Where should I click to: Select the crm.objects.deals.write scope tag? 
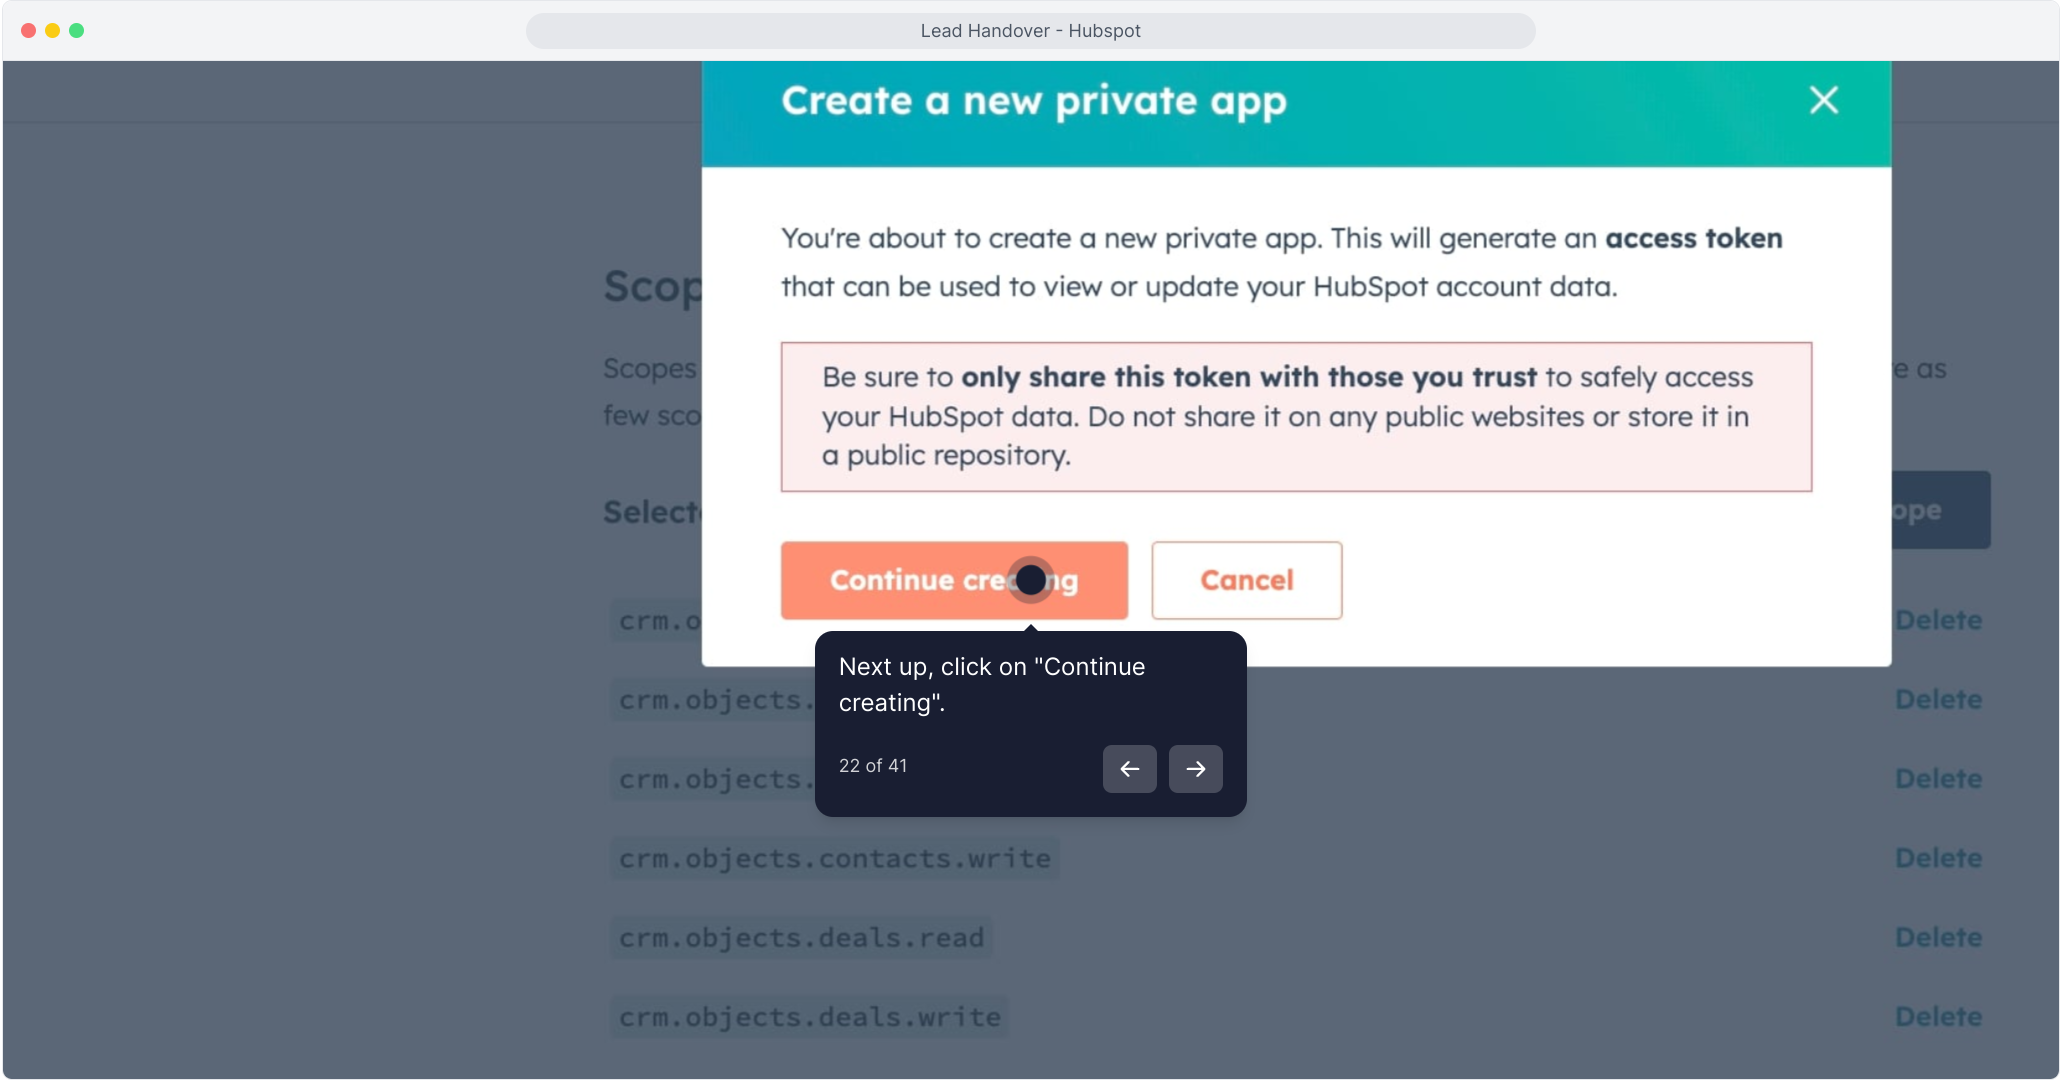coord(809,1017)
